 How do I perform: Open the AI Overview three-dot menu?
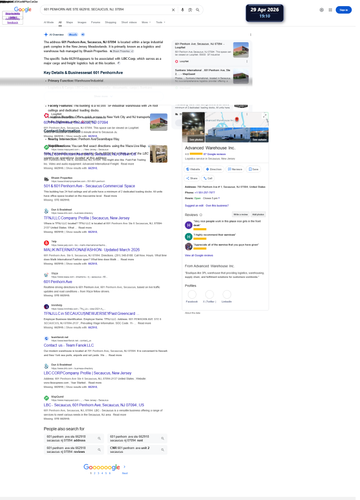pos(251,35)
